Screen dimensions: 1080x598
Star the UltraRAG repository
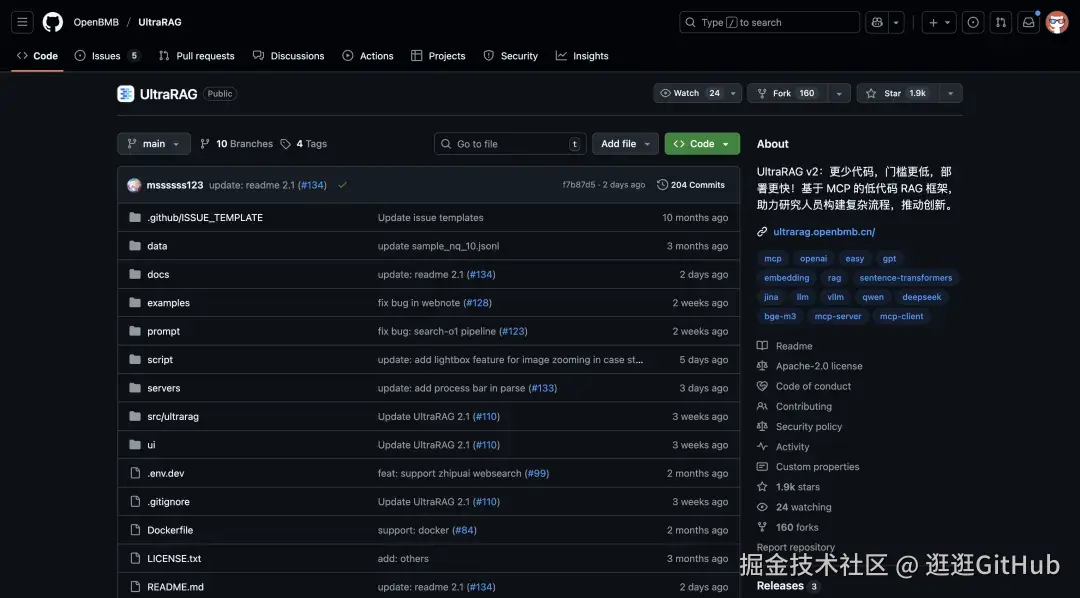pos(897,93)
